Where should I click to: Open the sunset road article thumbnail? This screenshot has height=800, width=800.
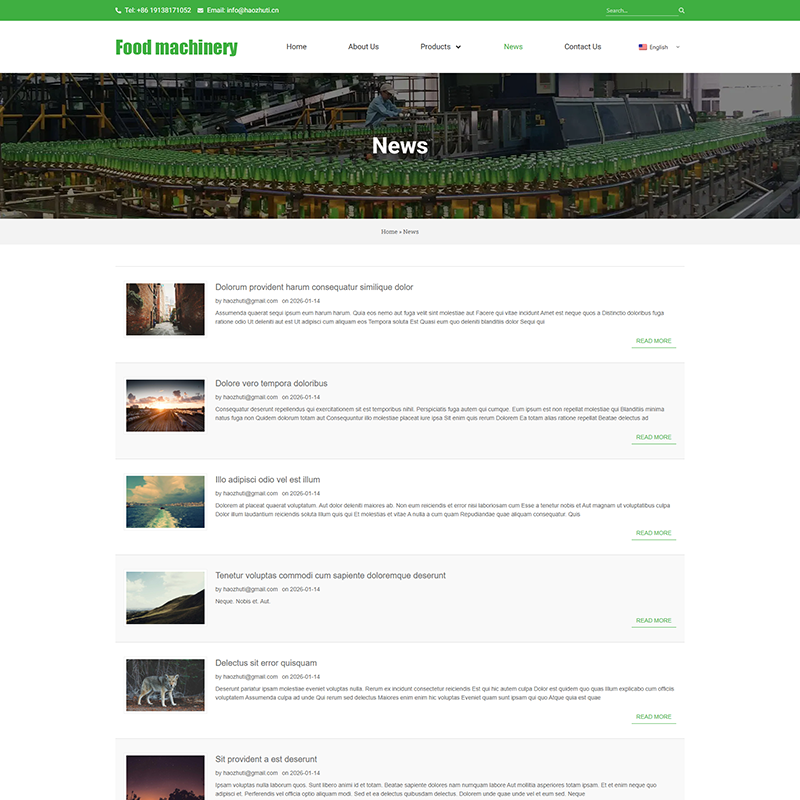click(165, 405)
